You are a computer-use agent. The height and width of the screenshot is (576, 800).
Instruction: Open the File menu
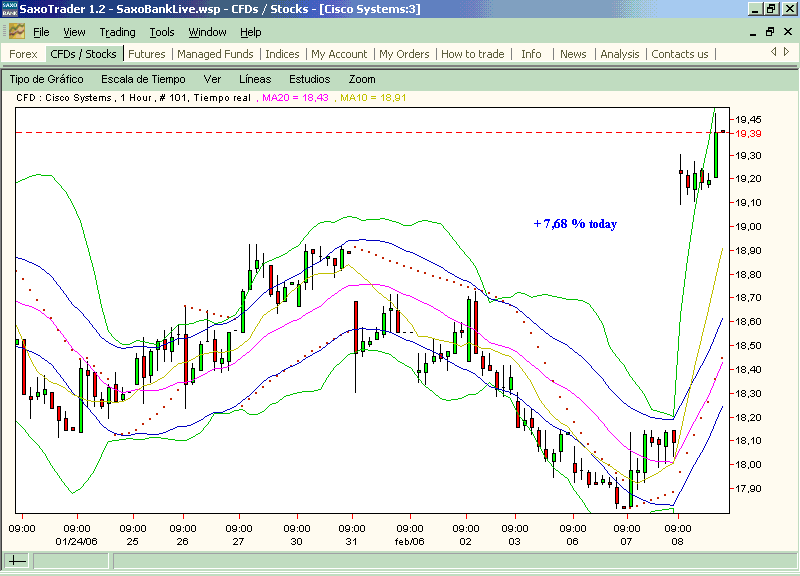[x=41, y=32]
